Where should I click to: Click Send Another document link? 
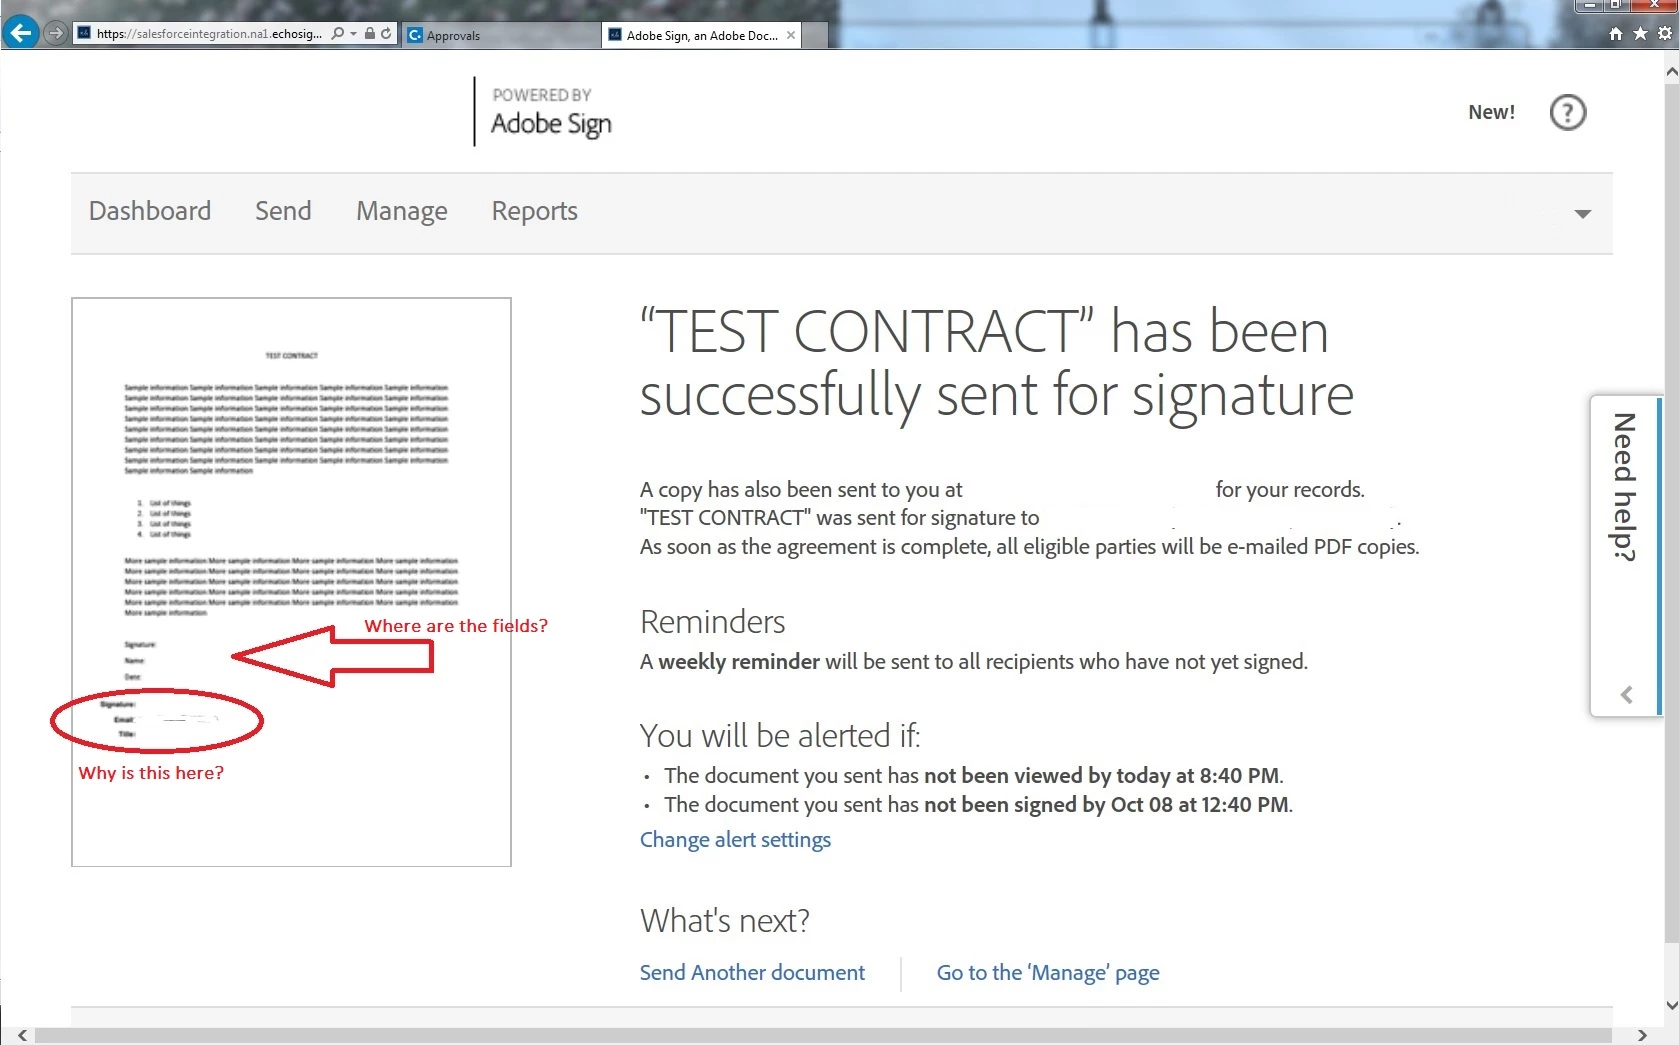point(752,973)
